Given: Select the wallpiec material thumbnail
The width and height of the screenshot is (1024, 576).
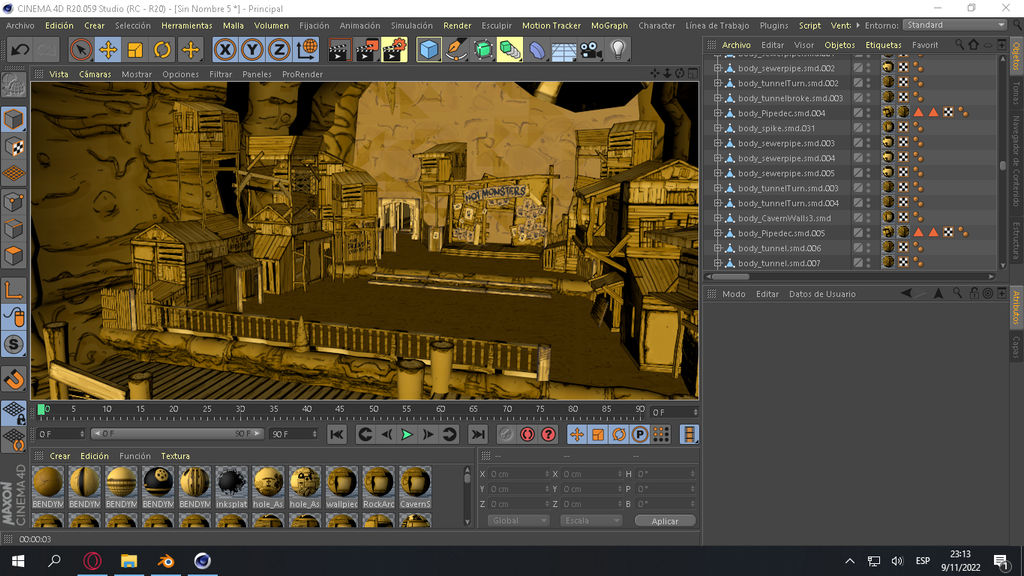Looking at the screenshot, I should [342, 487].
